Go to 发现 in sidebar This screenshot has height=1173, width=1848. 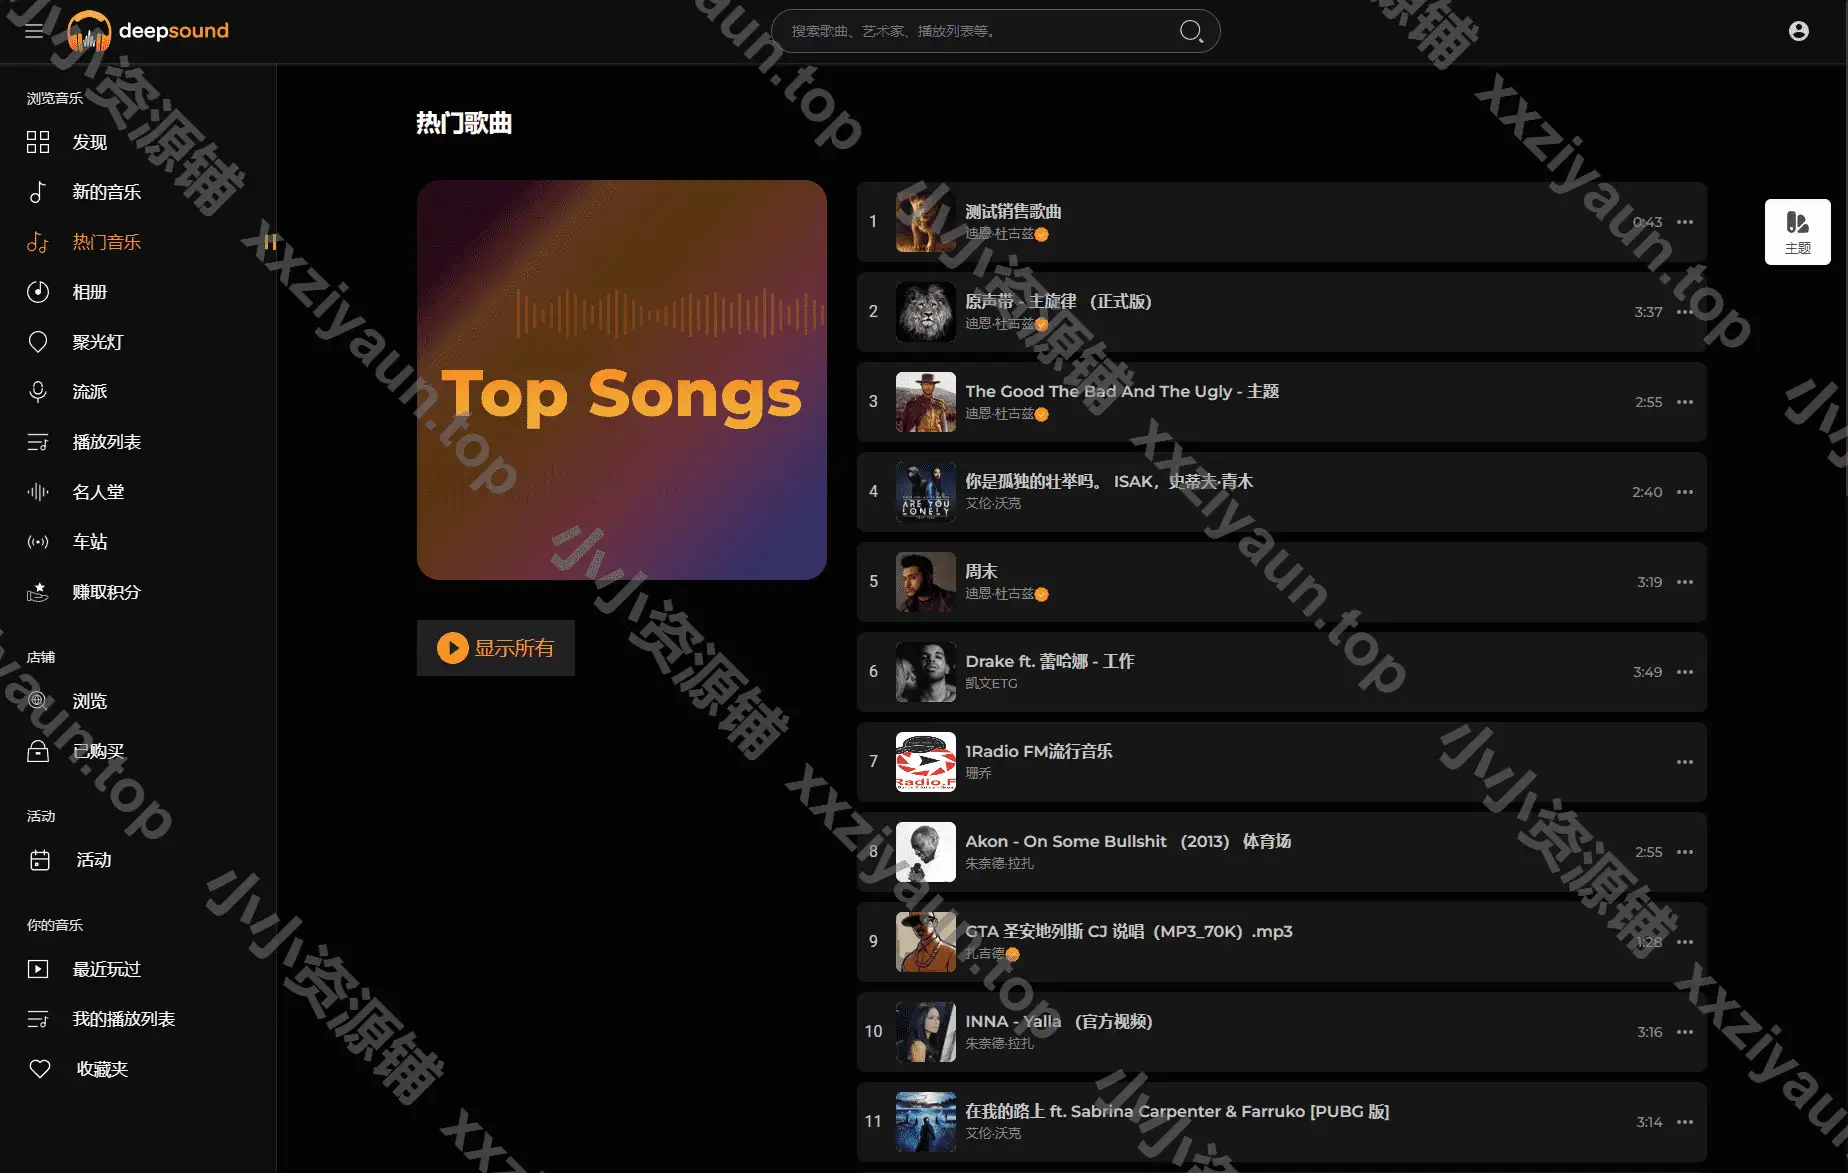click(89, 142)
